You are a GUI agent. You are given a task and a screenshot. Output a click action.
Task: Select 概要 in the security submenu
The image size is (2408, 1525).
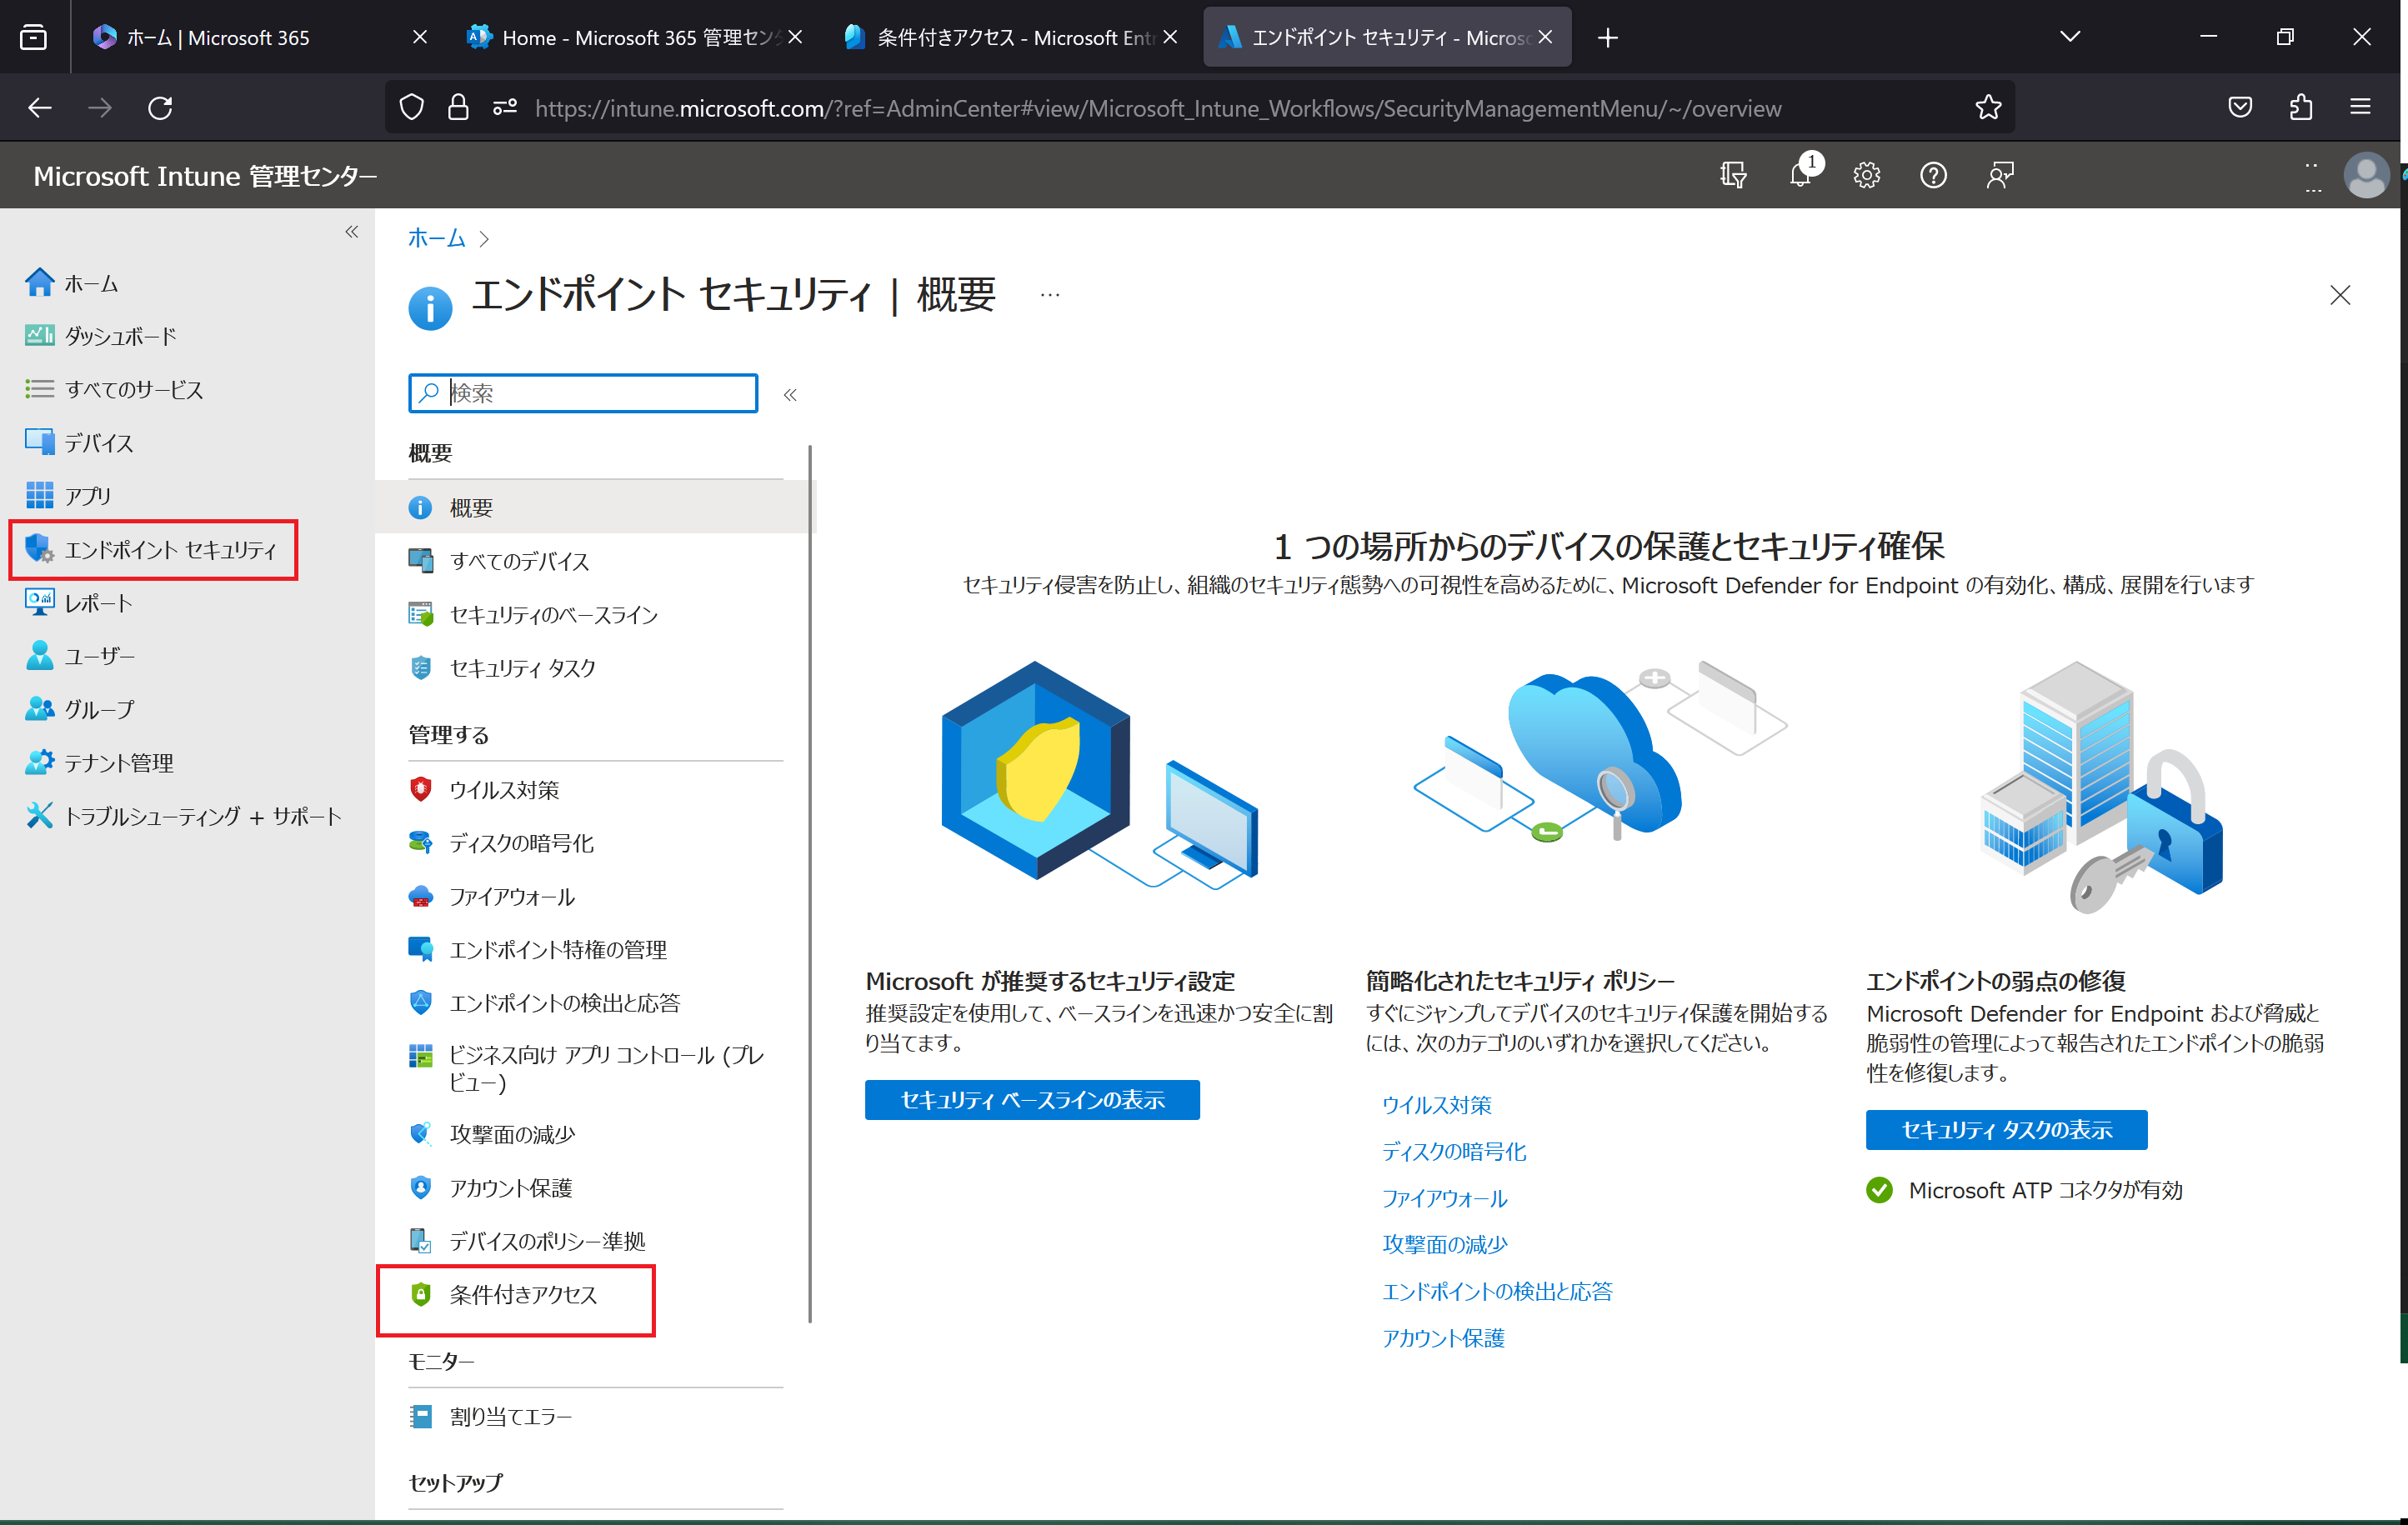(595, 507)
